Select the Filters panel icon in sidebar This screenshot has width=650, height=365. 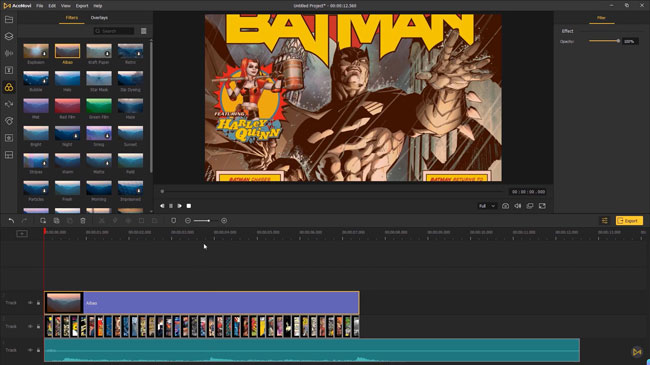[9, 87]
